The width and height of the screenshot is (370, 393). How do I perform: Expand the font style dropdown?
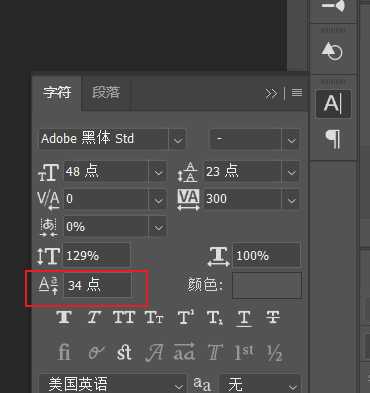tap(292, 139)
